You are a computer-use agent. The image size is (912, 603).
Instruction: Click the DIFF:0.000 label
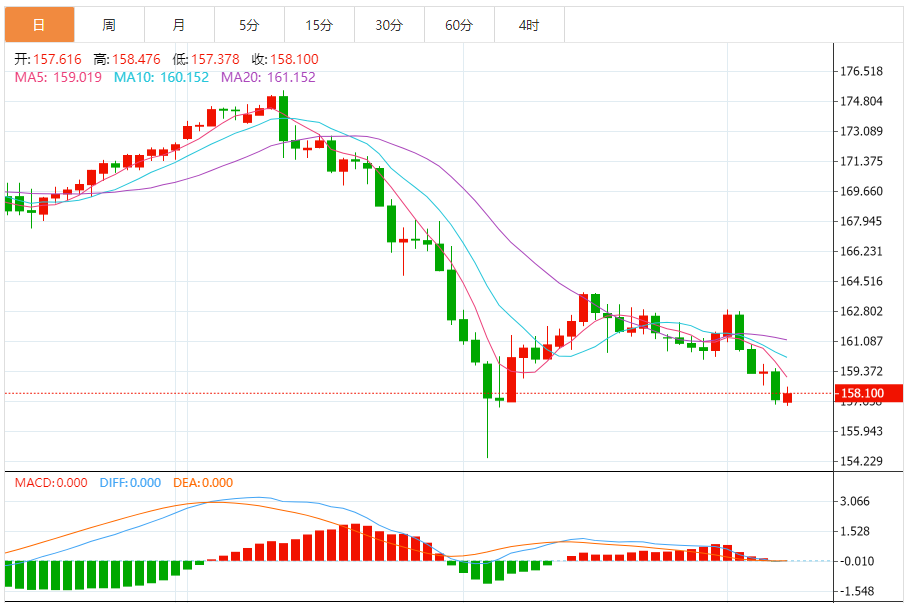pos(130,483)
